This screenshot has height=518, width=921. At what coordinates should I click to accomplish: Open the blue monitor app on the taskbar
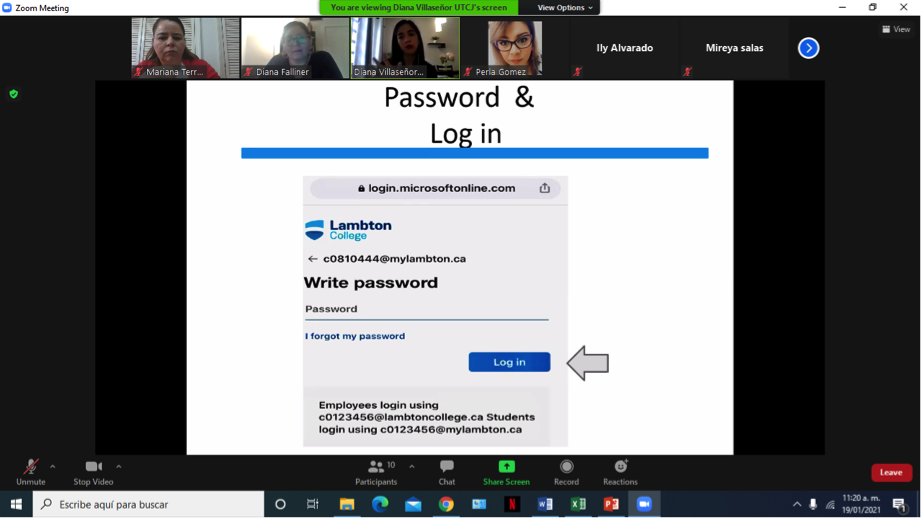click(x=479, y=504)
